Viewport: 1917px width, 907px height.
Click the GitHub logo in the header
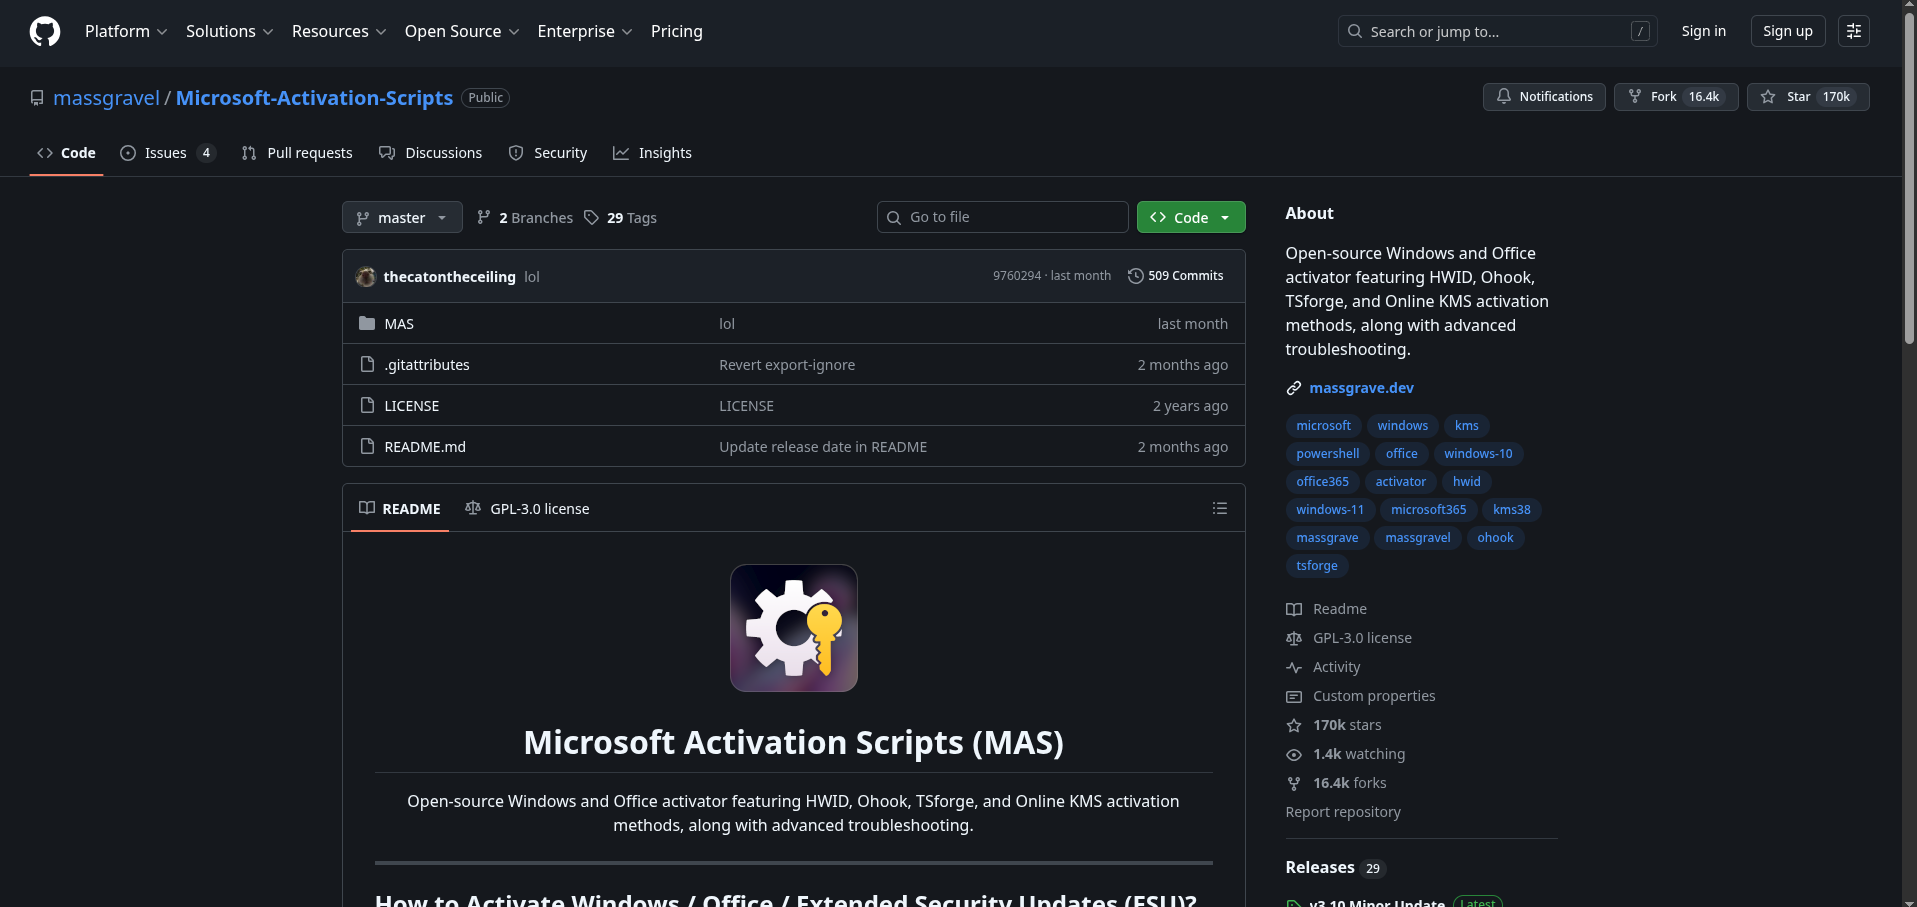[x=43, y=31]
